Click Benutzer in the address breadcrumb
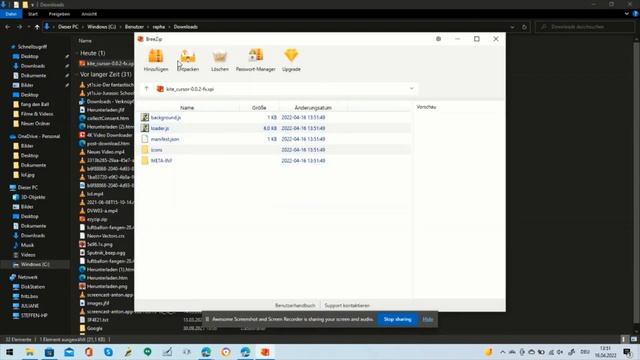640x360 pixels. click(x=134, y=27)
